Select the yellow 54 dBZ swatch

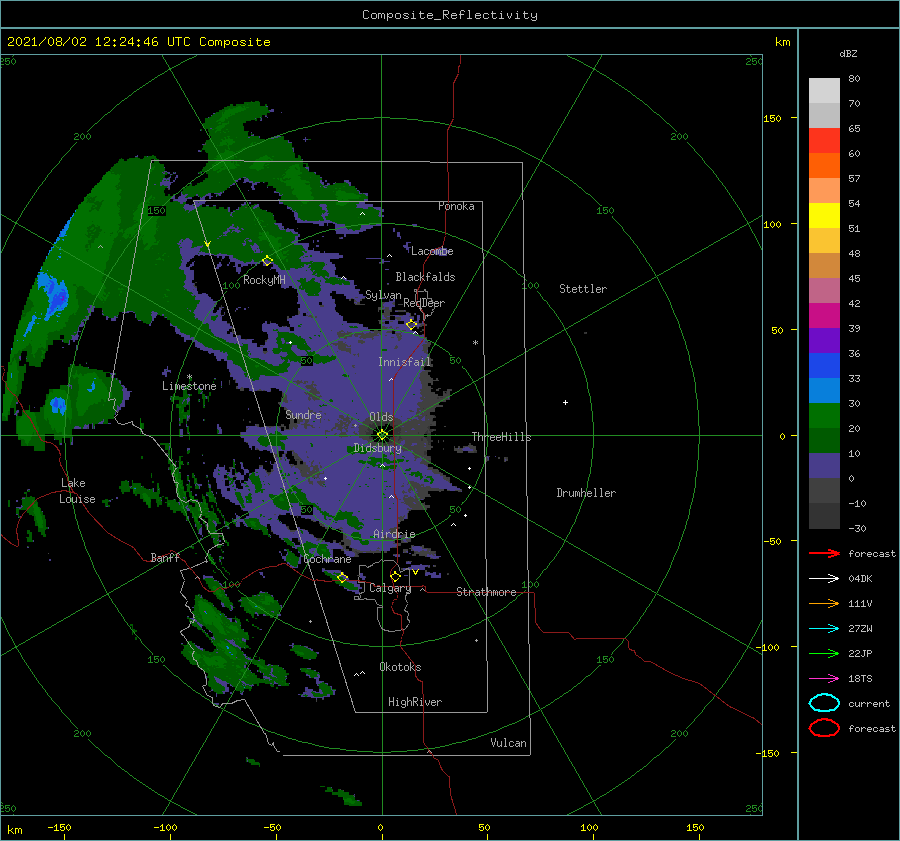(x=824, y=215)
